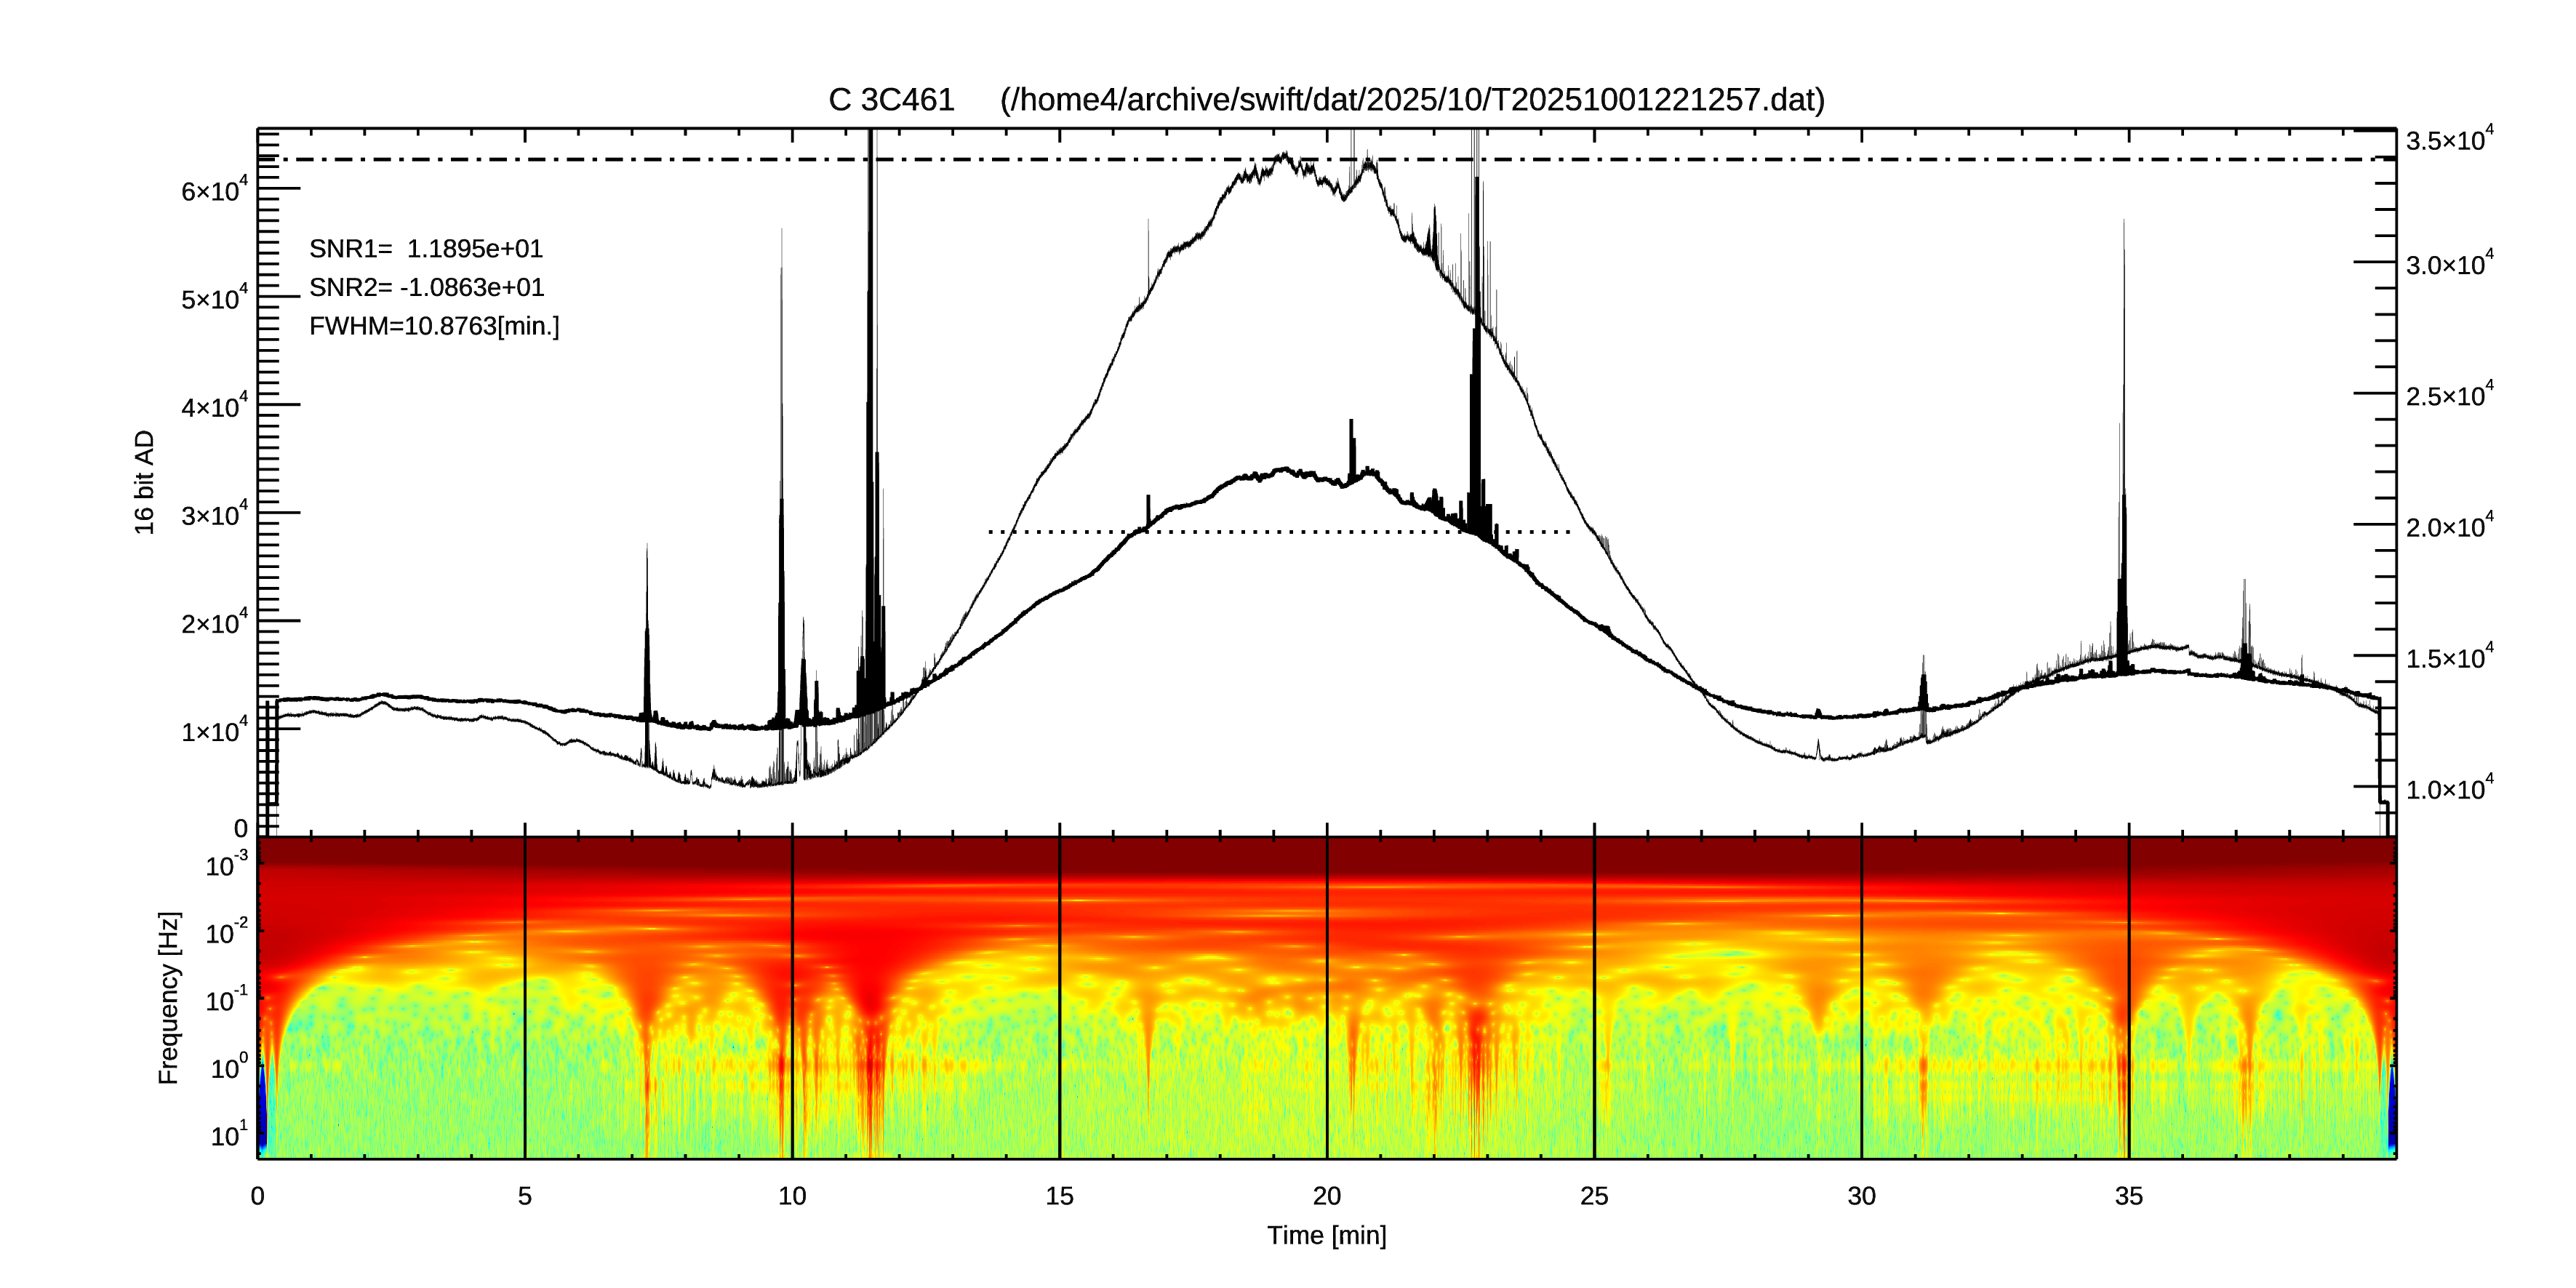
Task: Click the 10^-1 frequency axis label
Action: pyautogui.click(x=226, y=999)
